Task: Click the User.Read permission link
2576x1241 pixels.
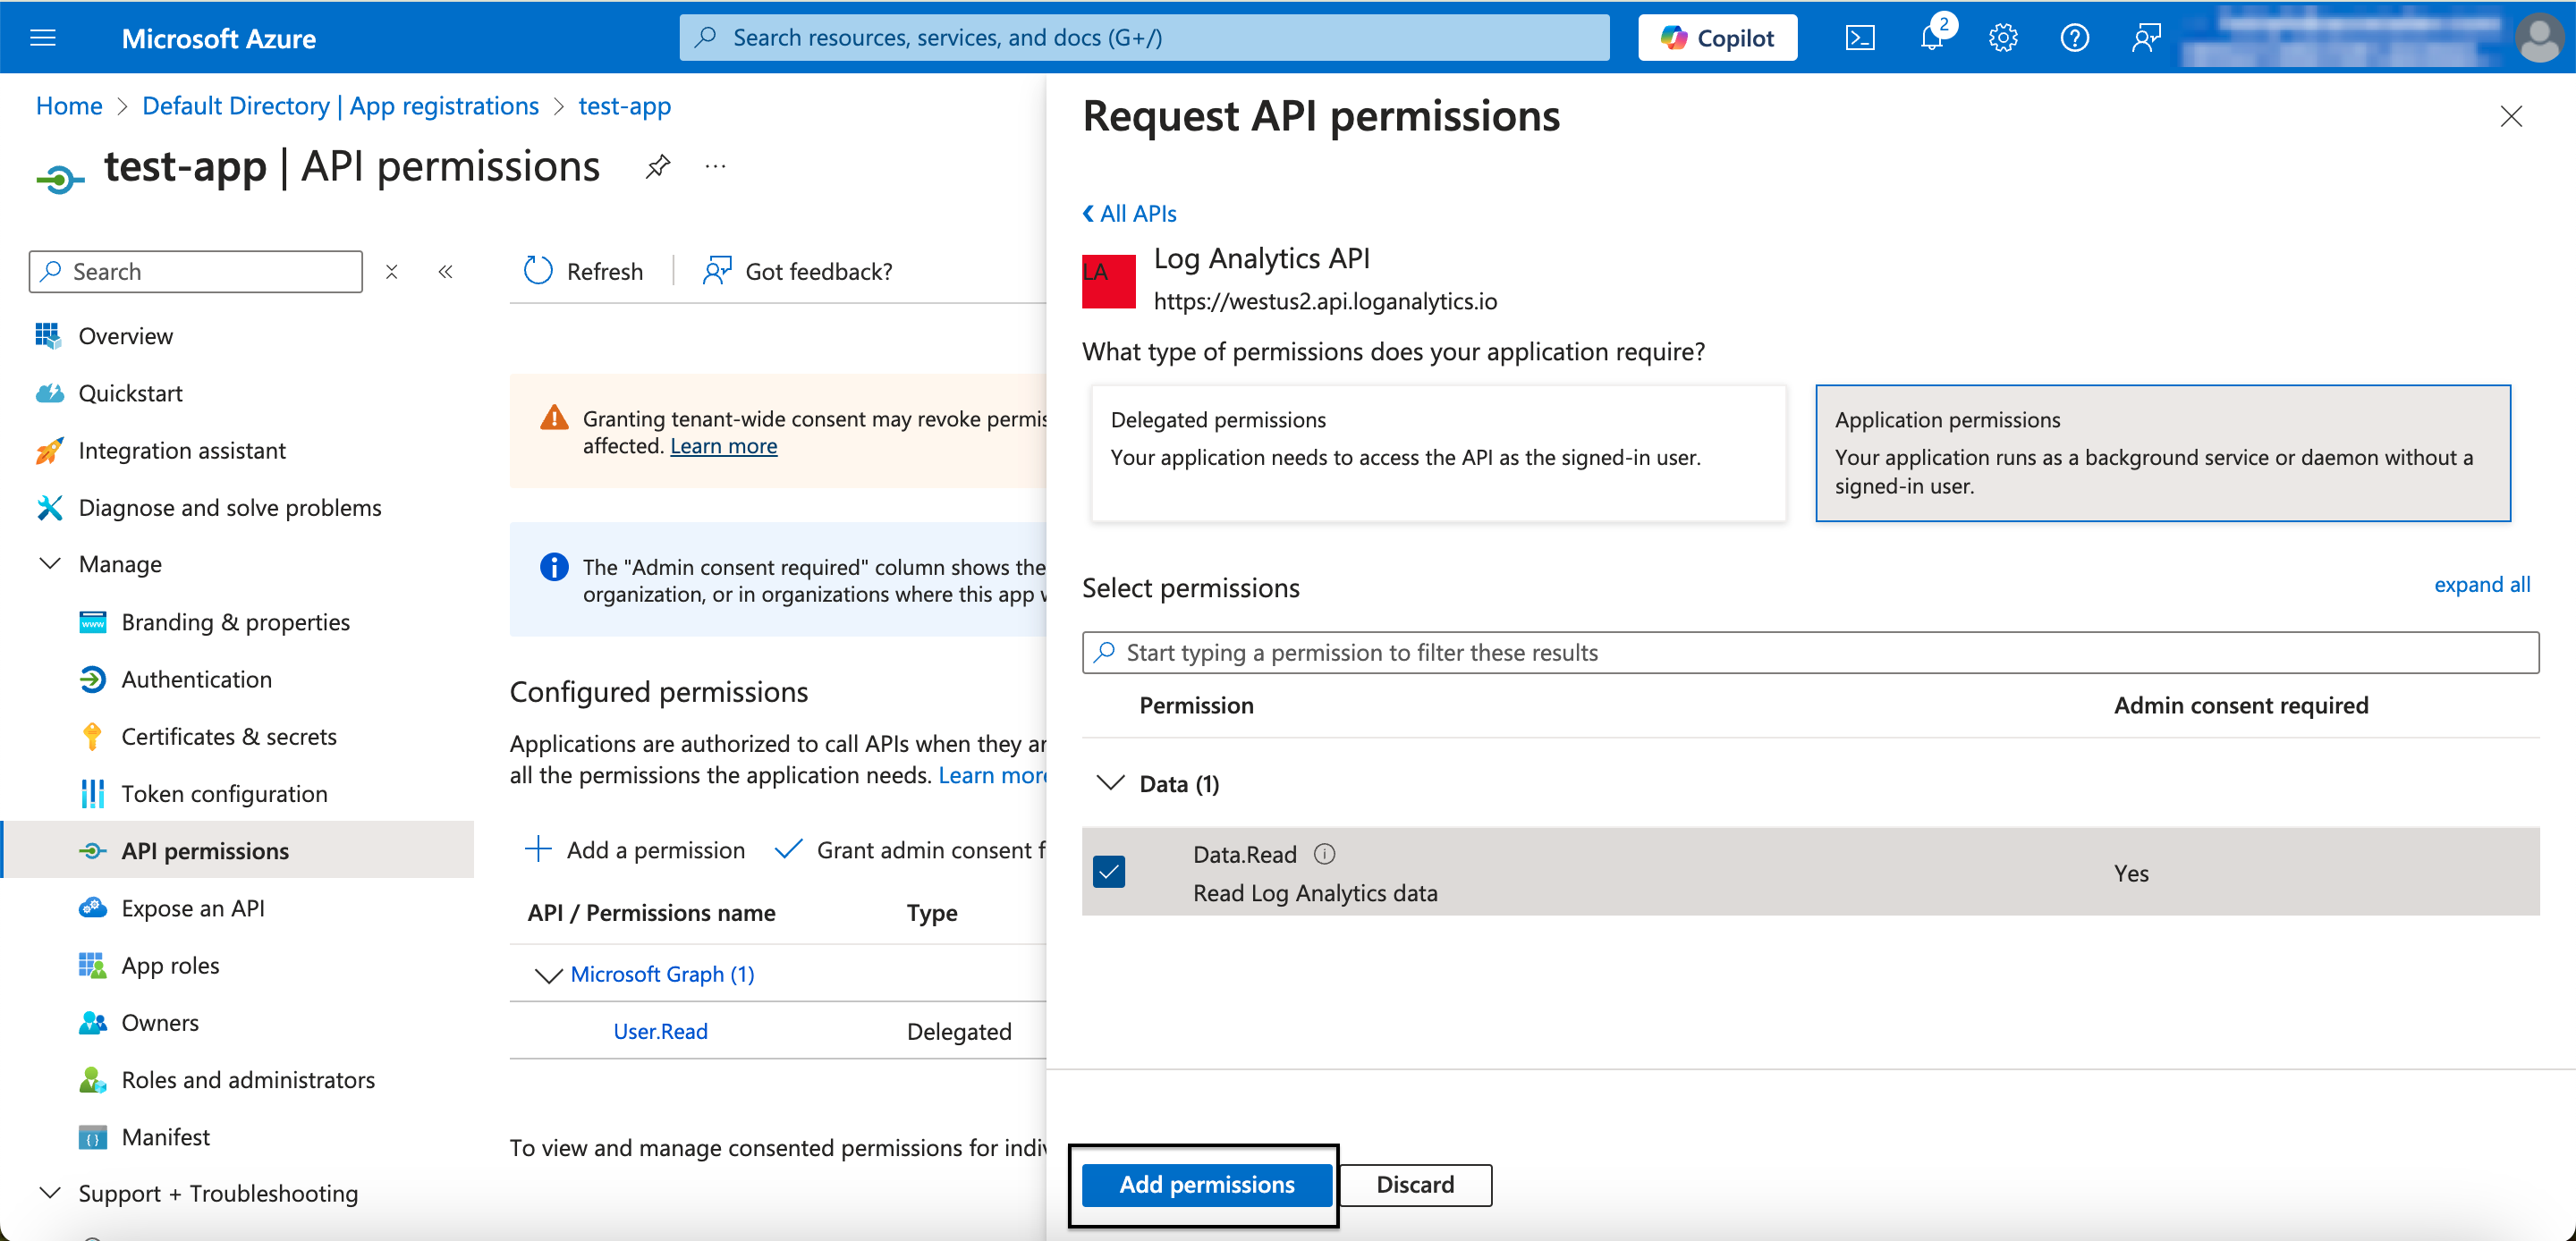Action: click(660, 1032)
